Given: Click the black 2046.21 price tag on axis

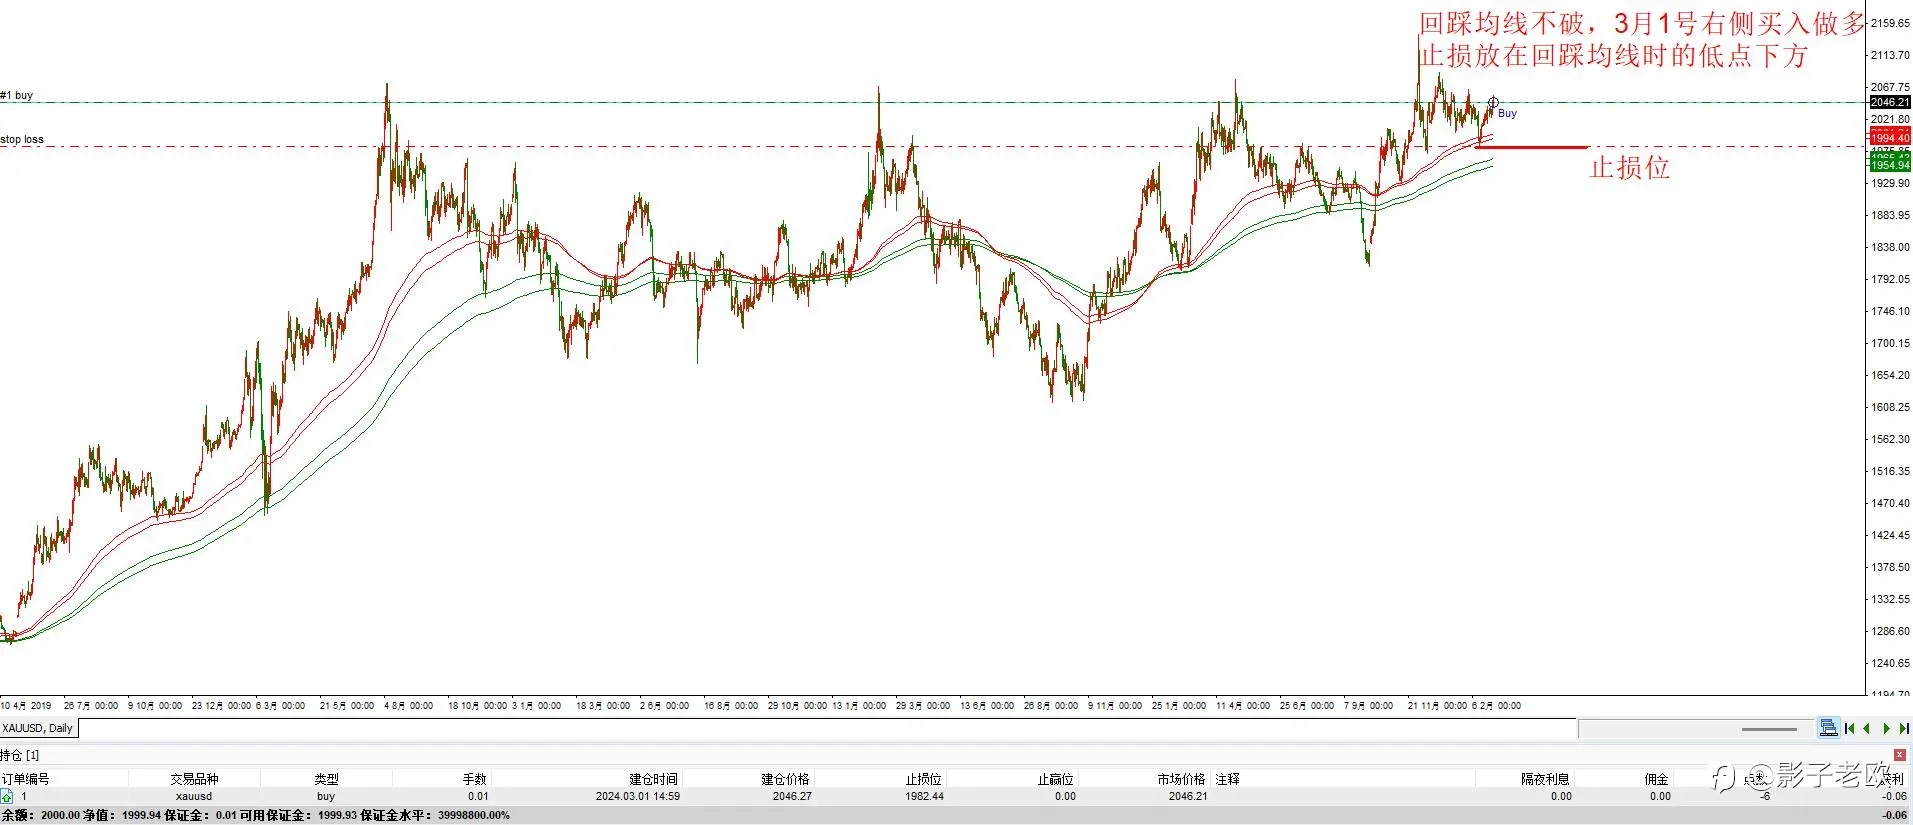Looking at the screenshot, I should [x=1890, y=103].
